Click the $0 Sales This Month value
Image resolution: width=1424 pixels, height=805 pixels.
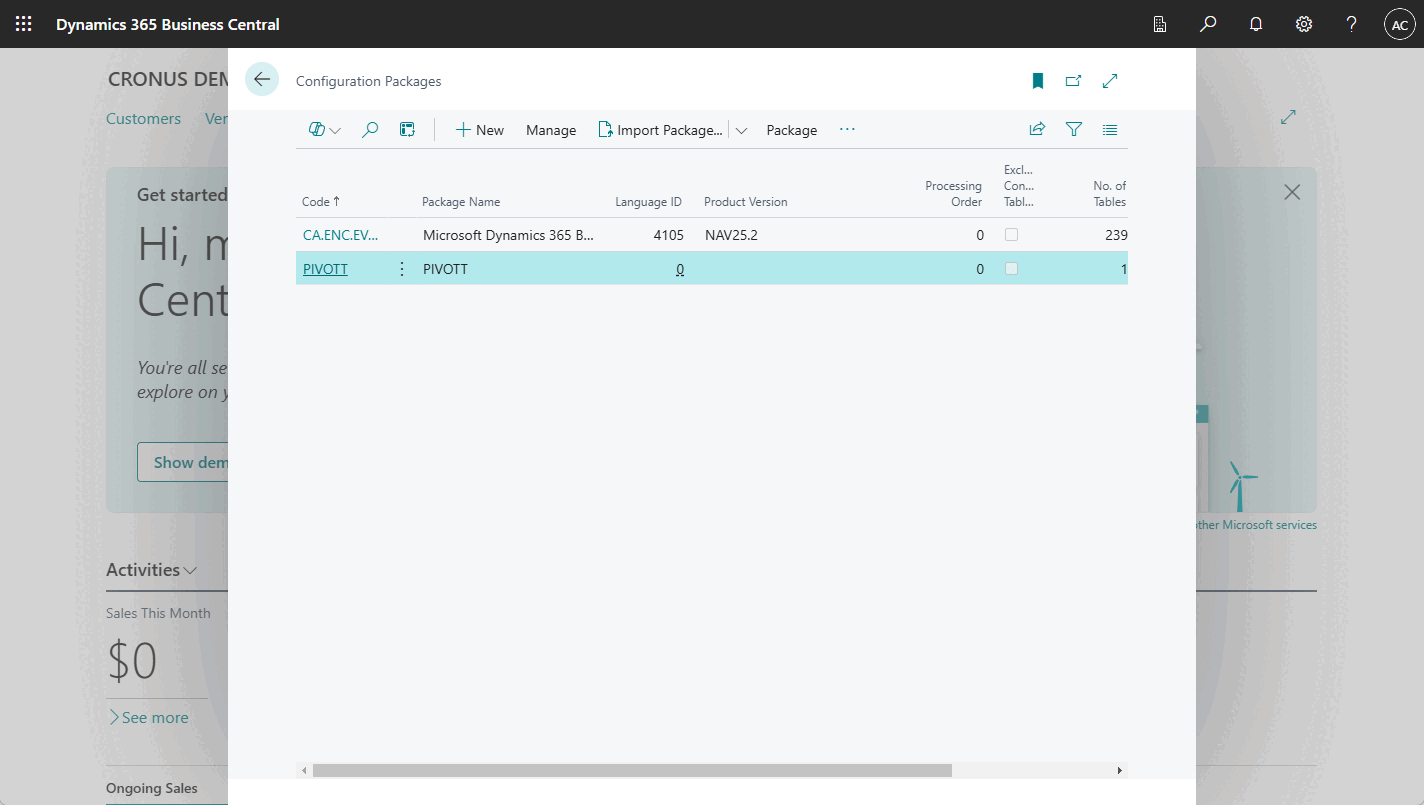tap(132, 661)
